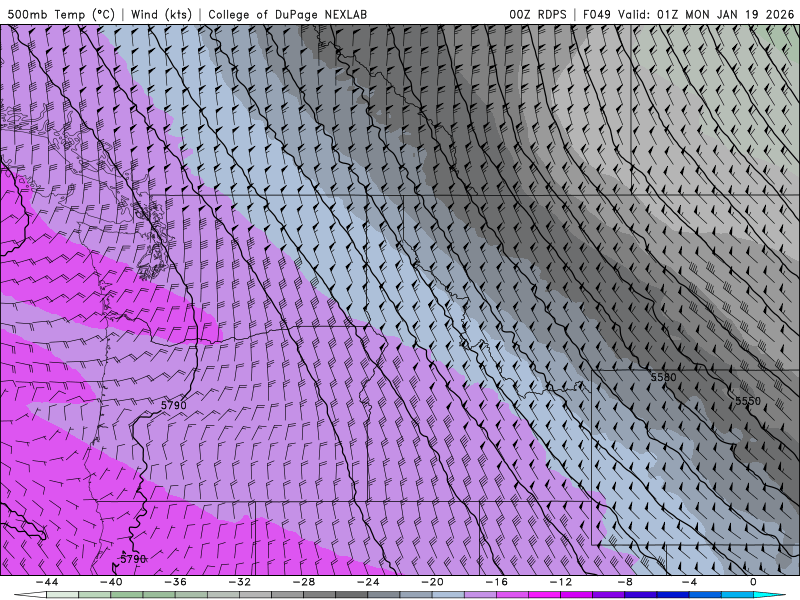
Task: Click the -8 color scale label
Action: (x=626, y=582)
